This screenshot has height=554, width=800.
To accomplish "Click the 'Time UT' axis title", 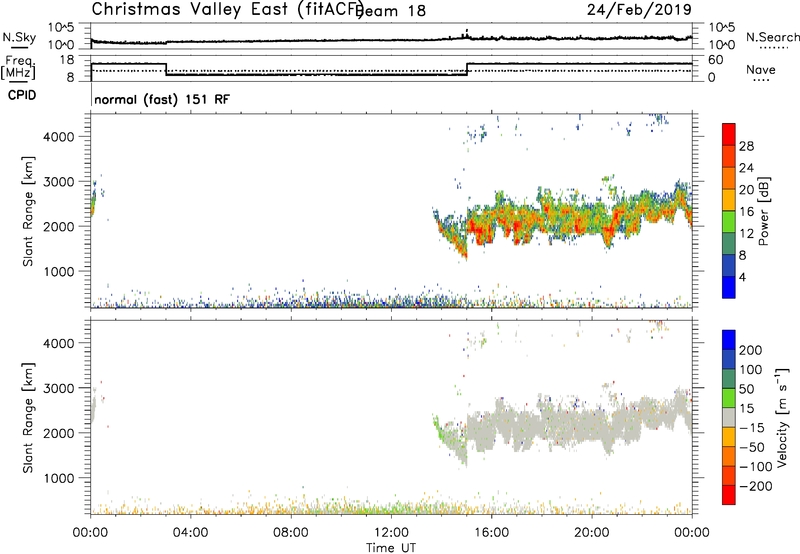I will 391,548.
